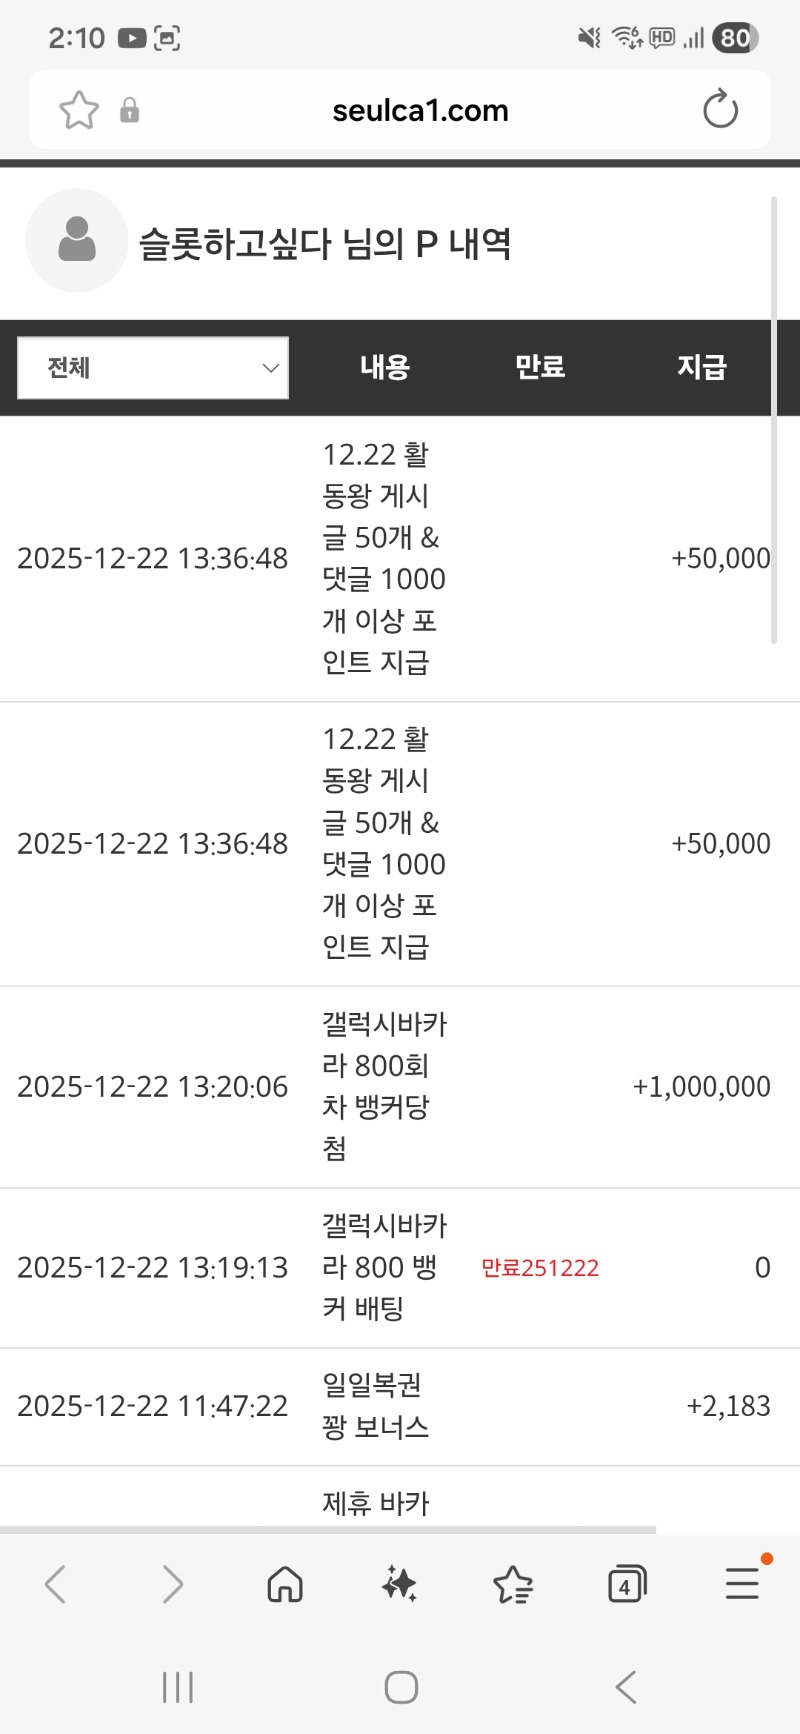Select the 갤럭시바카라 800회차 뱅커당첨 entry
The height and width of the screenshot is (1734, 800).
point(384,1086)
